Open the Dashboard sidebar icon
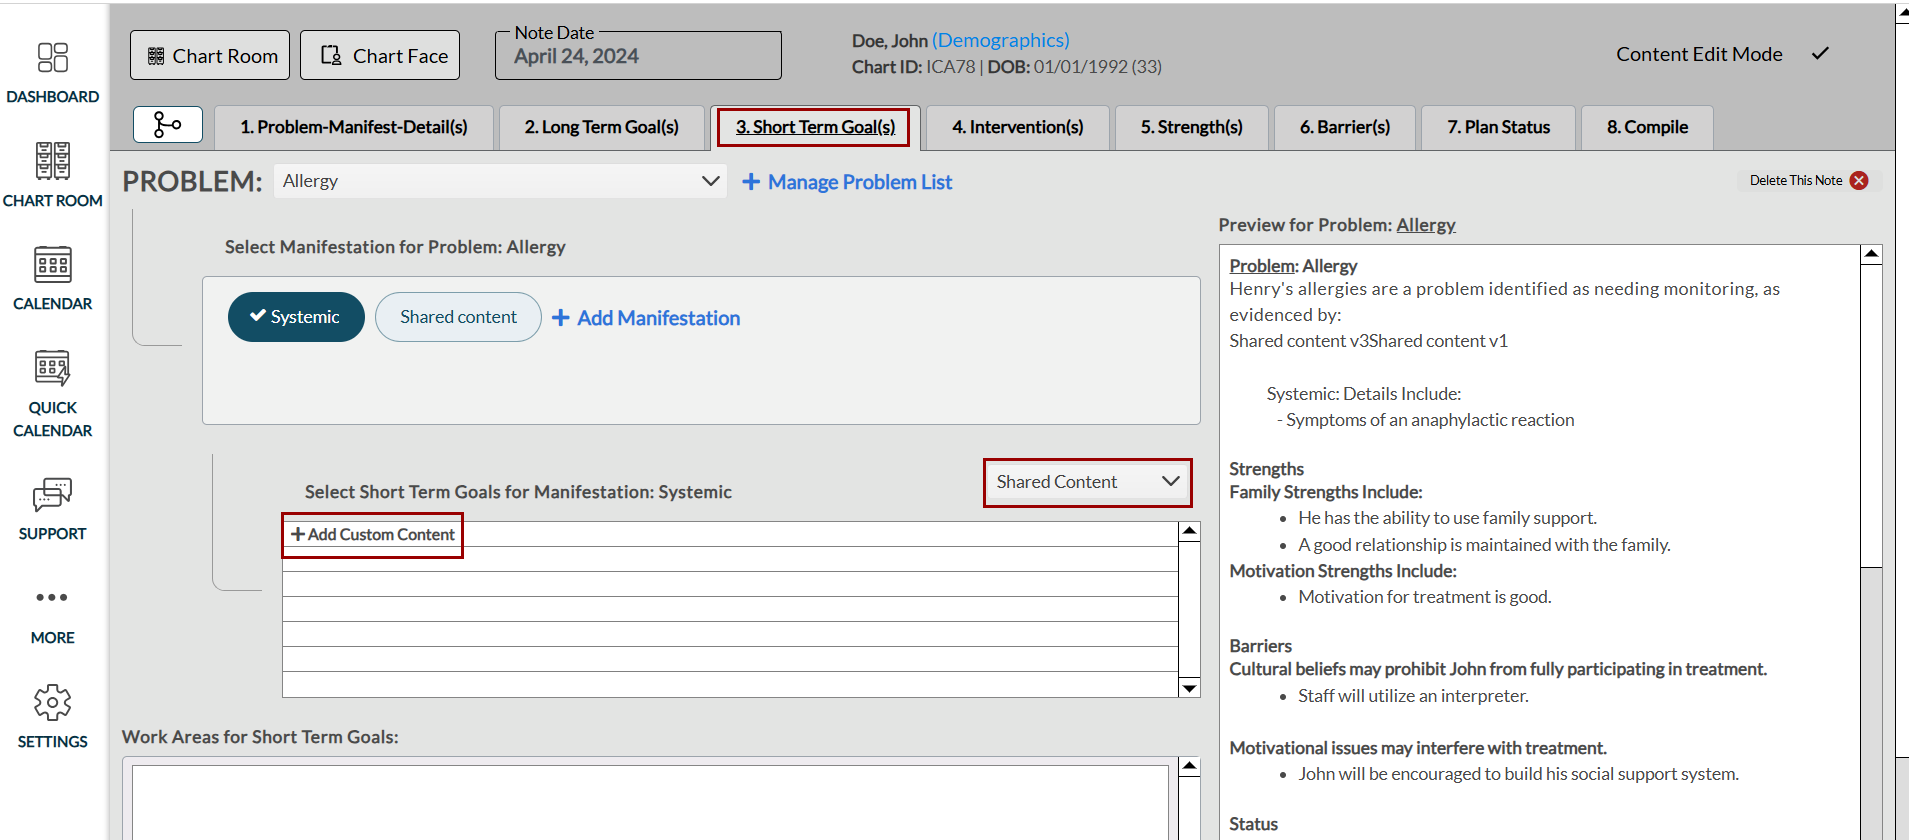 click(52, 59)
